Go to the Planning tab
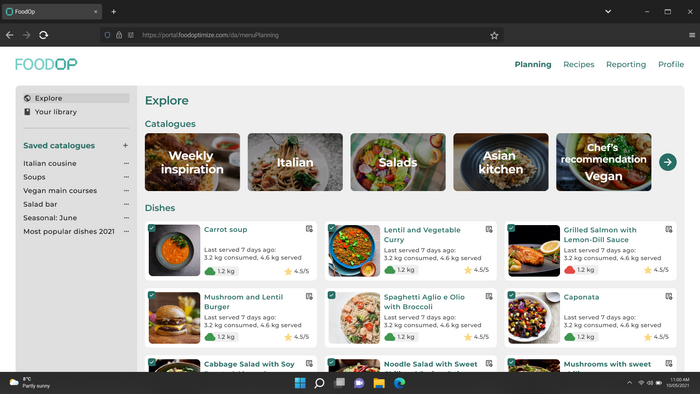The height and width of the screenshot is (394, 700). pos(533,64)
